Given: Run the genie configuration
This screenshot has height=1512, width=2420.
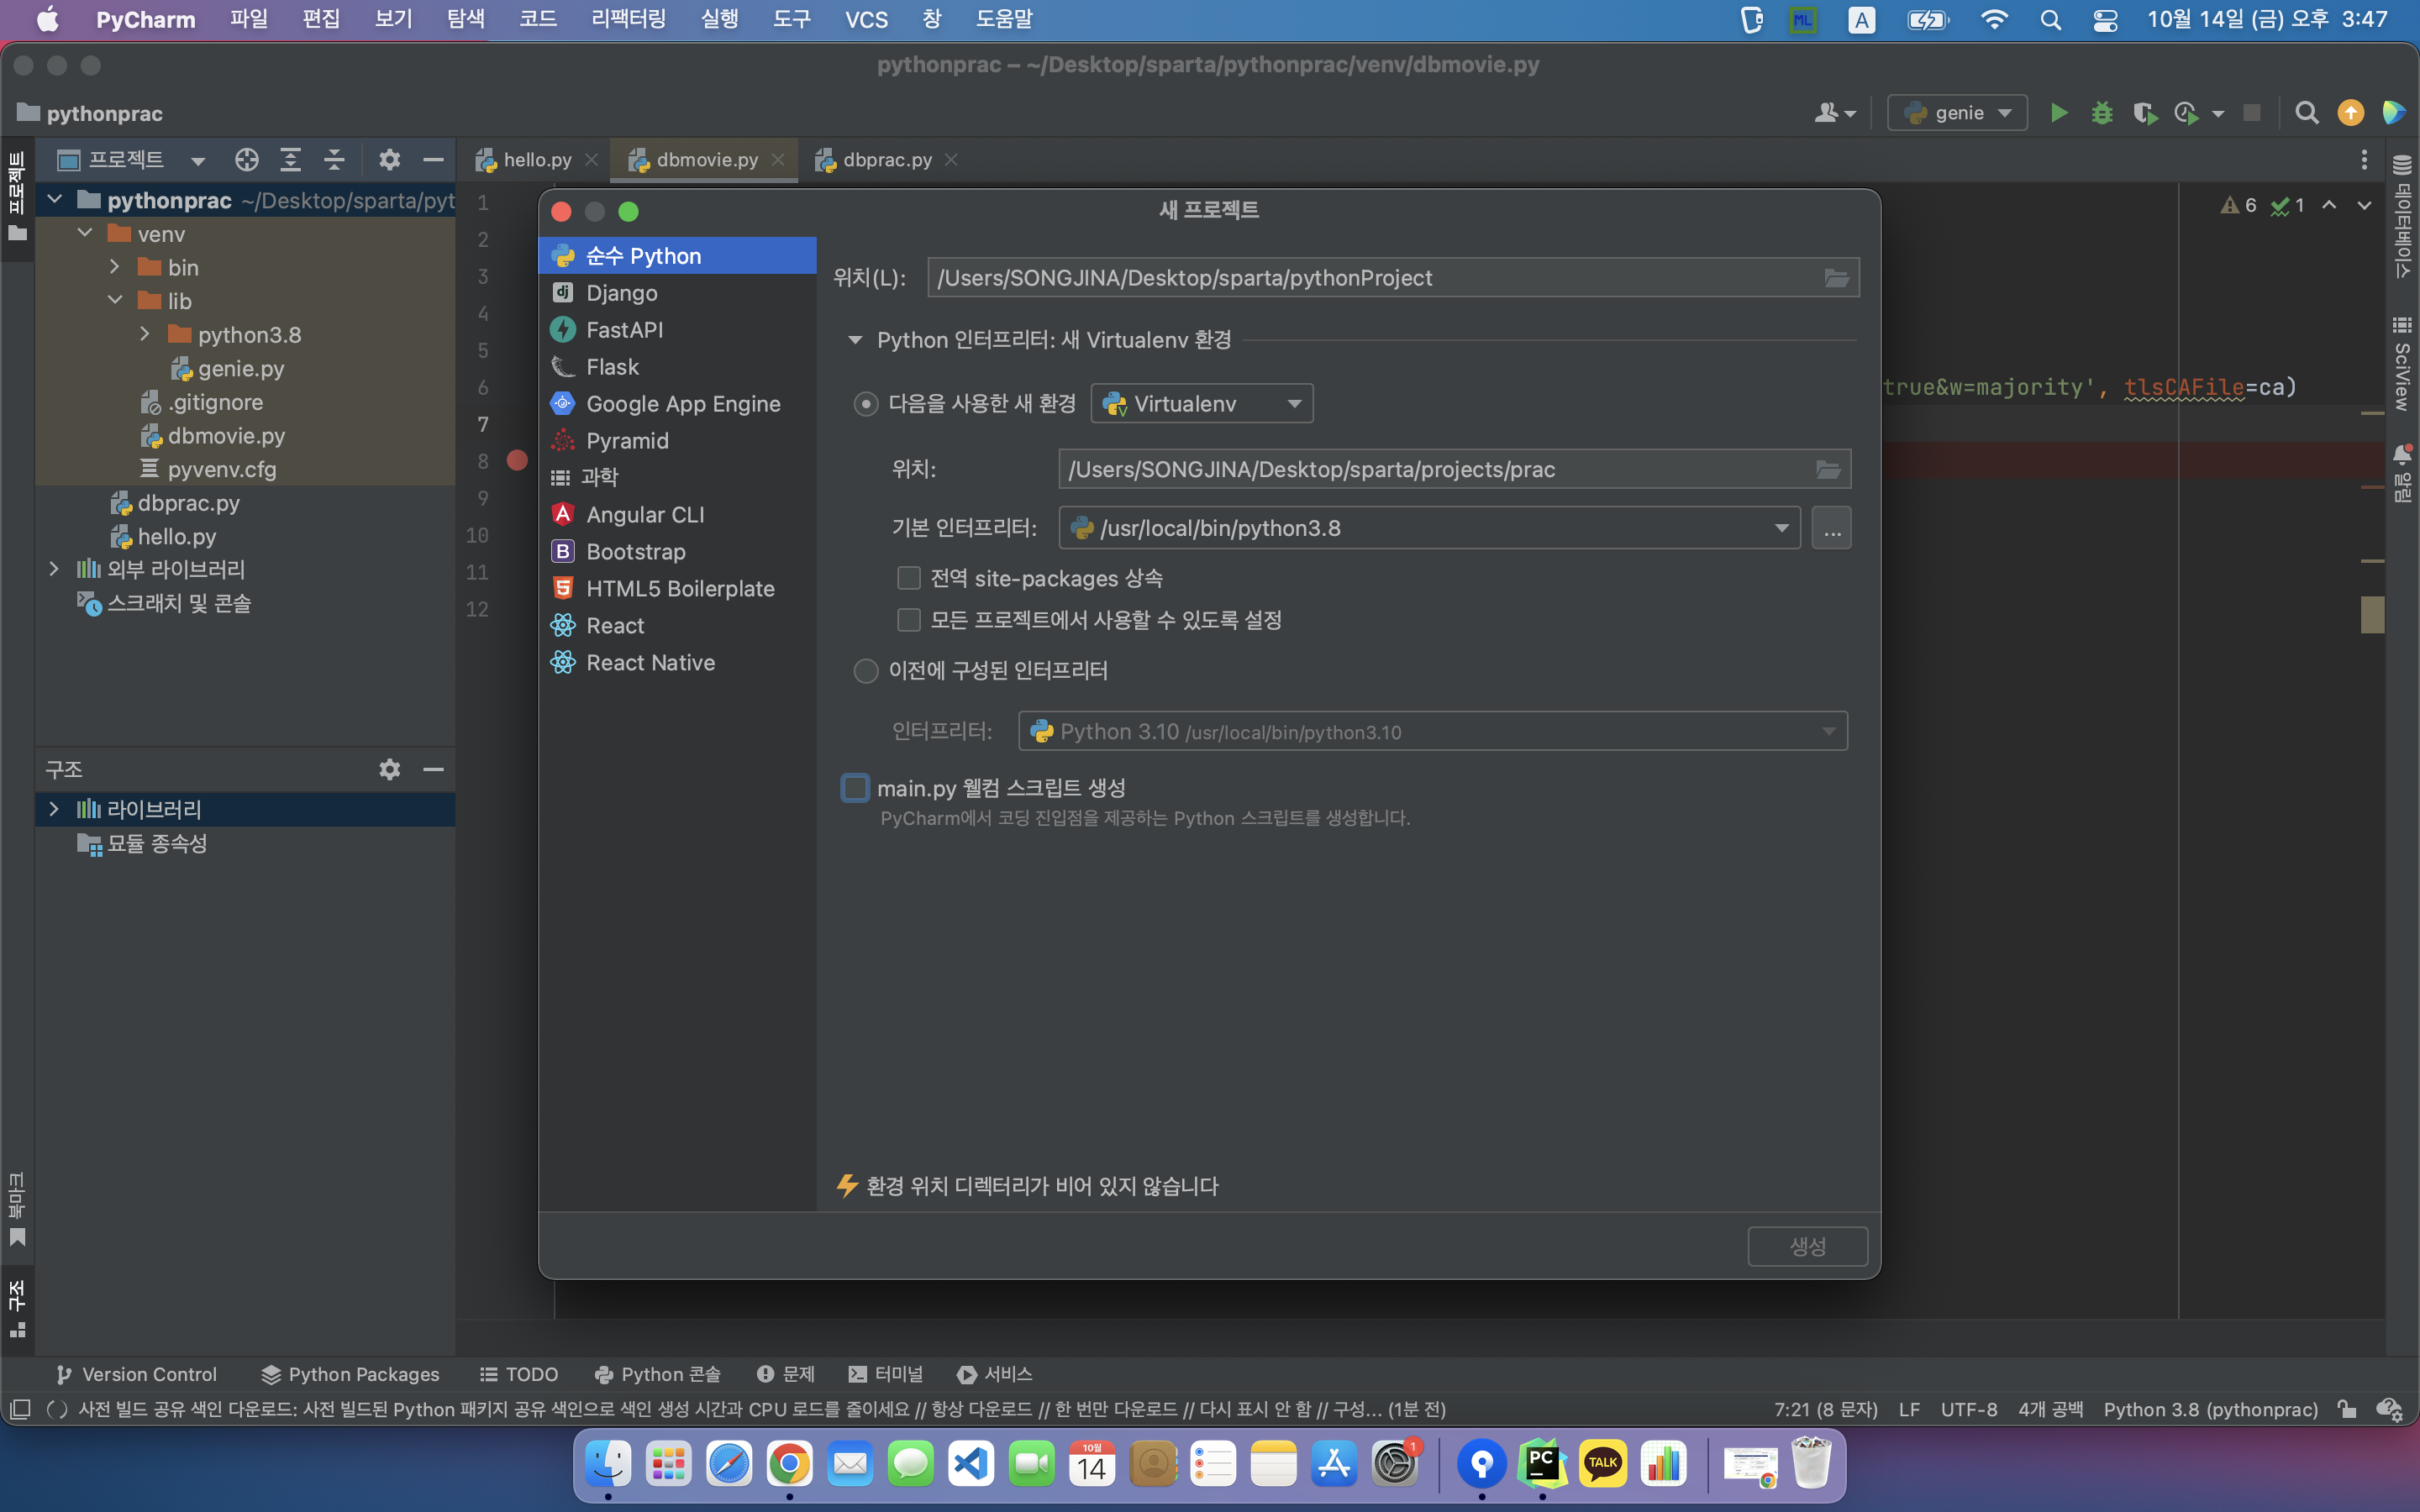Looking at the screenshot, I should (2058, 113).
